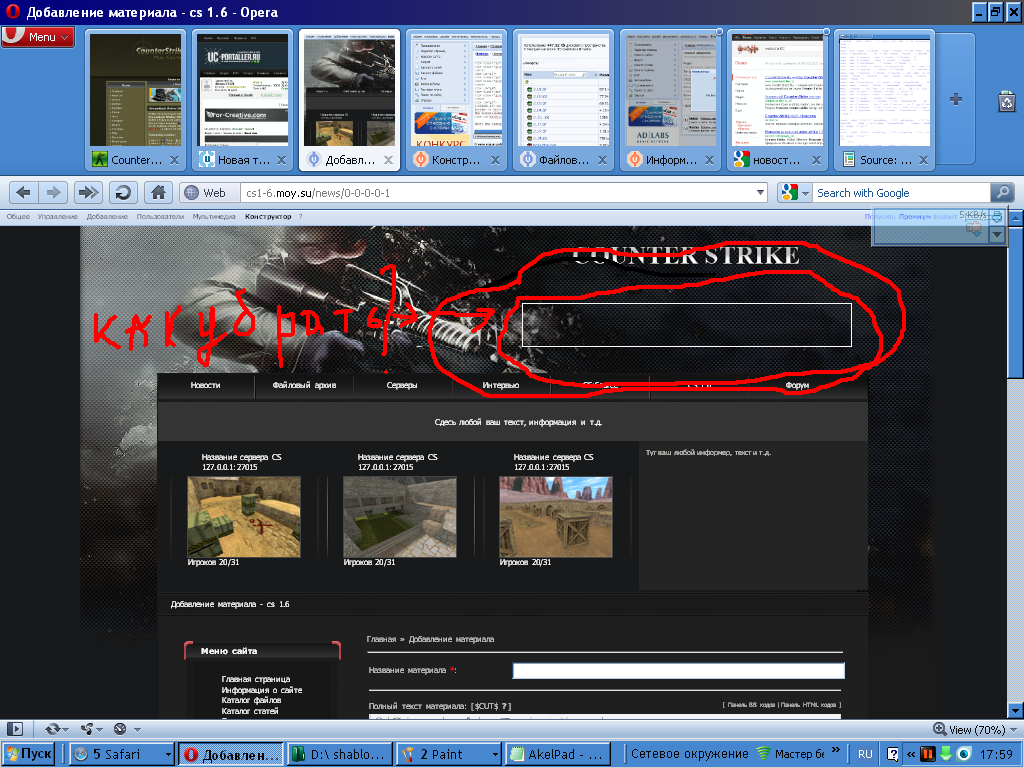Switch keyboard language RU indicator
The image size is (1024, 768).
pos(866,754)
